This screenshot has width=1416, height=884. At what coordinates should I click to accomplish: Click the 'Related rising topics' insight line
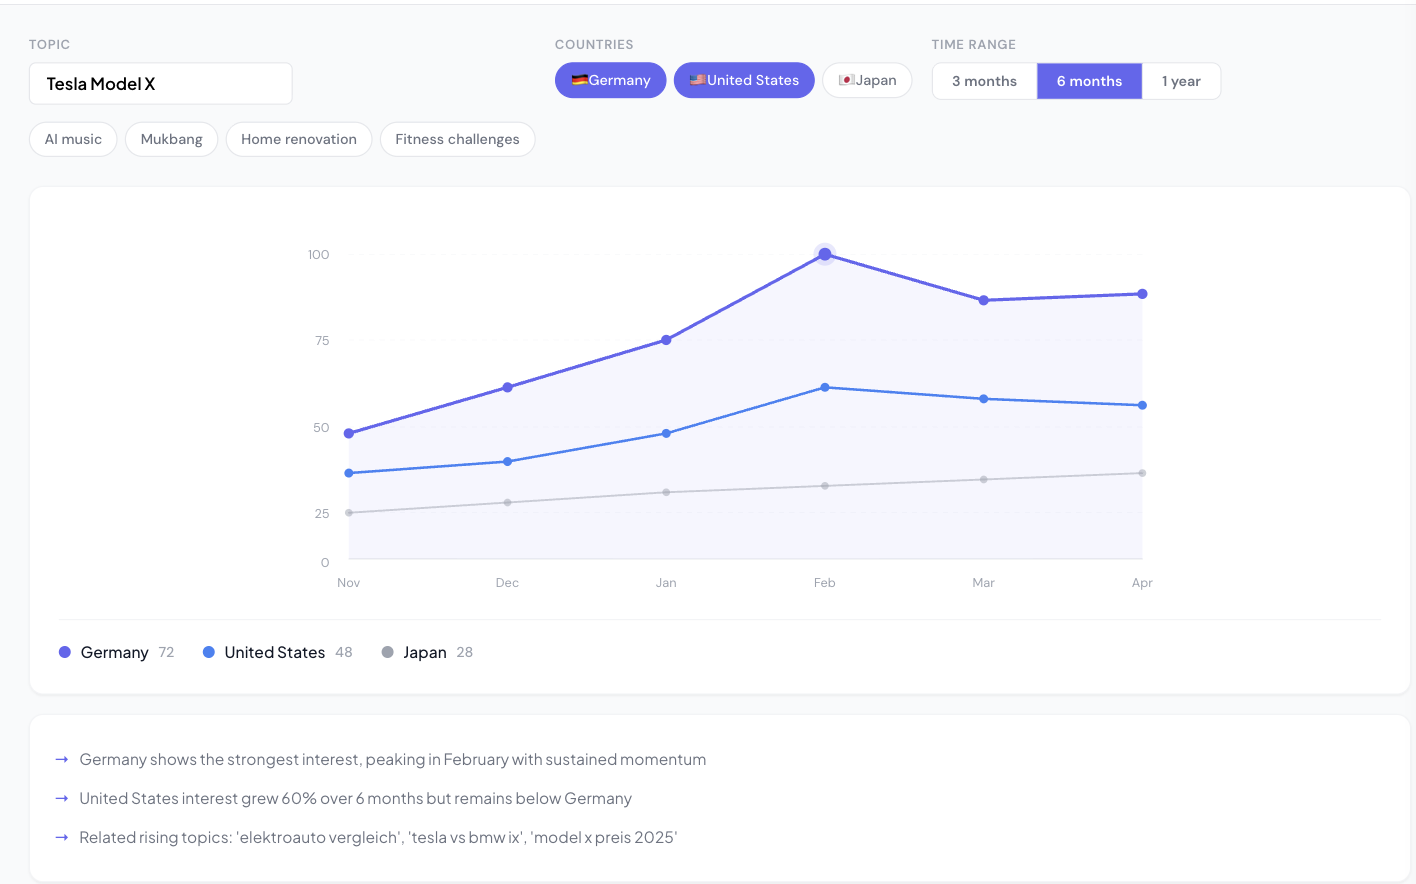pyautogui.click(x=378, y=837)
